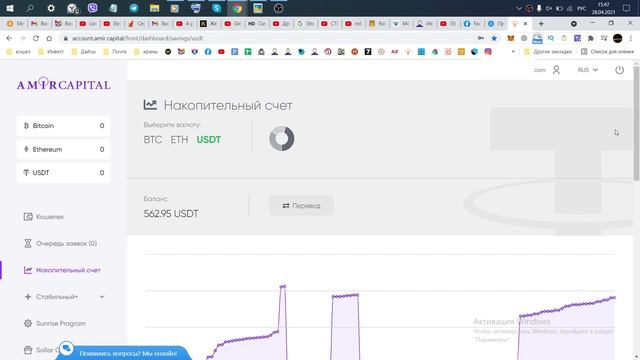This screenshot has height=360, width=640.
Task: Open the MetaMask fox extension
Action: point(511,38)
